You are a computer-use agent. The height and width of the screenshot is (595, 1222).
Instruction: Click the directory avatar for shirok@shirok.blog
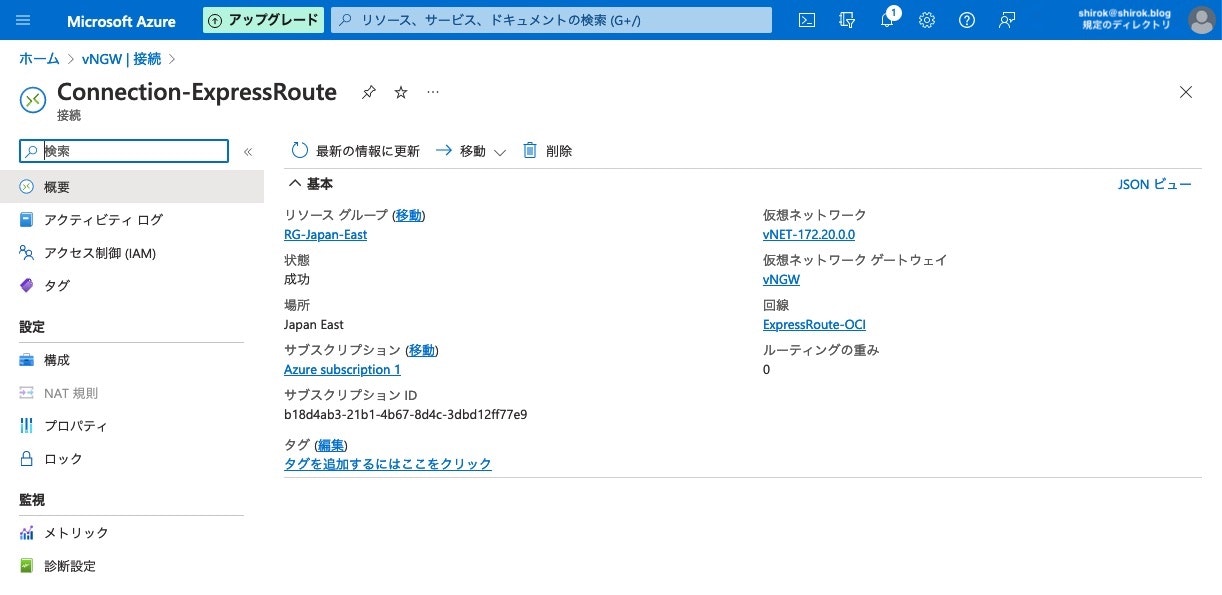1200,20
